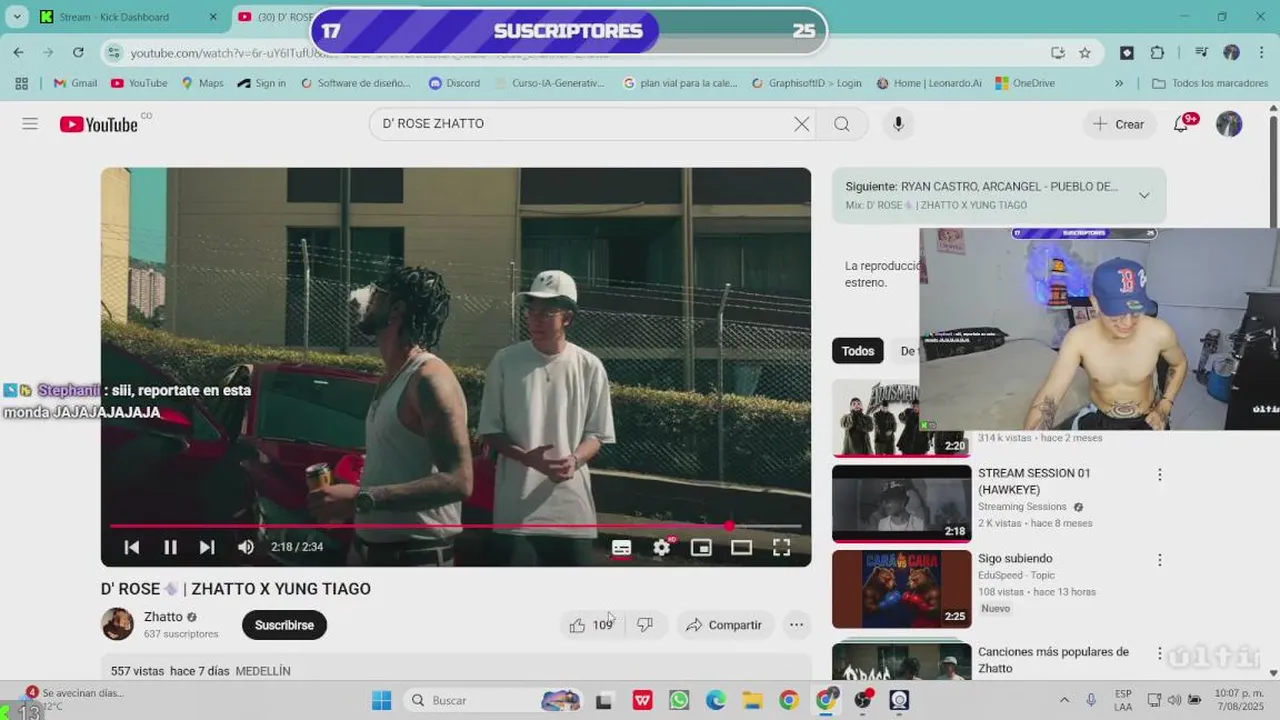Open the 2:20 duration video thumbnail
The height and width of the screenshot is (720, 1280).
click(x=901, y=418)
